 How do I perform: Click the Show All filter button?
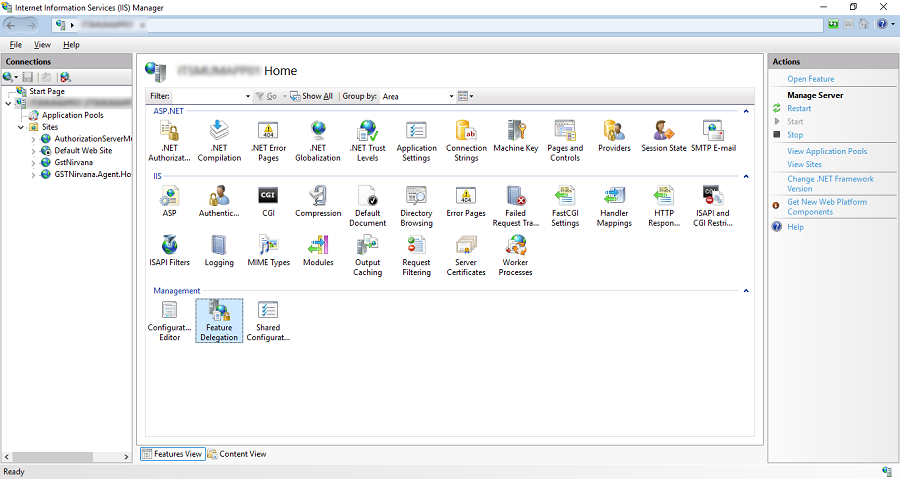click(x=312, y=96)
